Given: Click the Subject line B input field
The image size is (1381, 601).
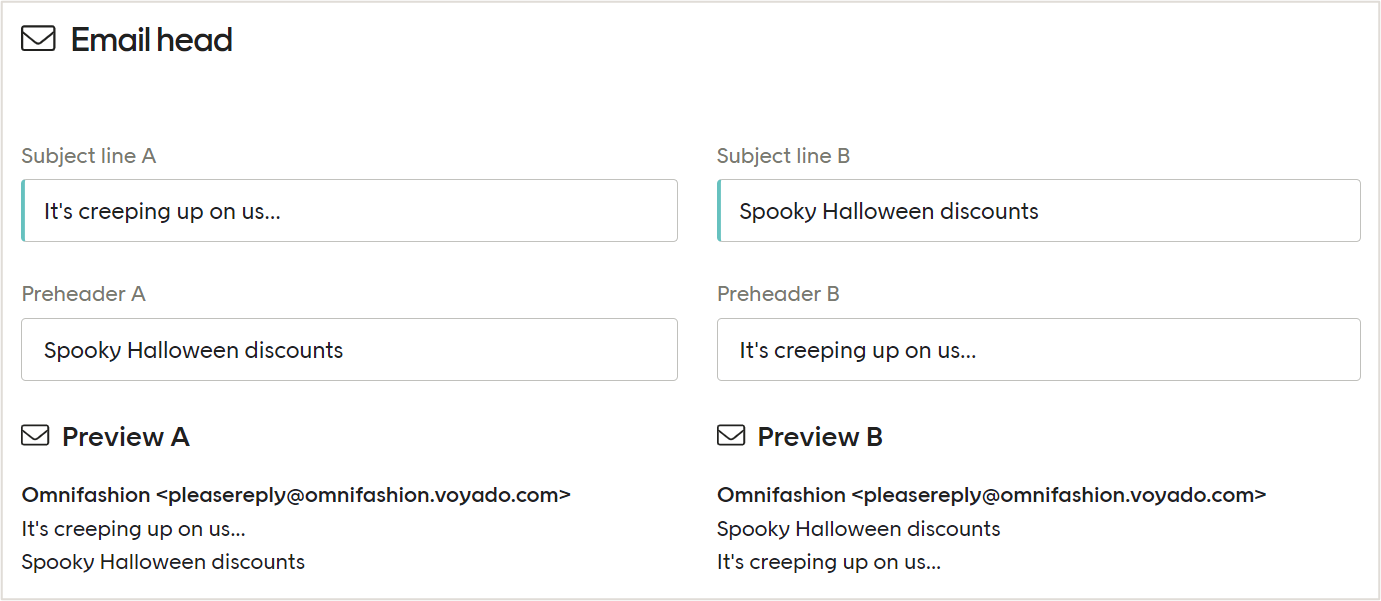Looking at the screenshot, I should point(1038,210).
